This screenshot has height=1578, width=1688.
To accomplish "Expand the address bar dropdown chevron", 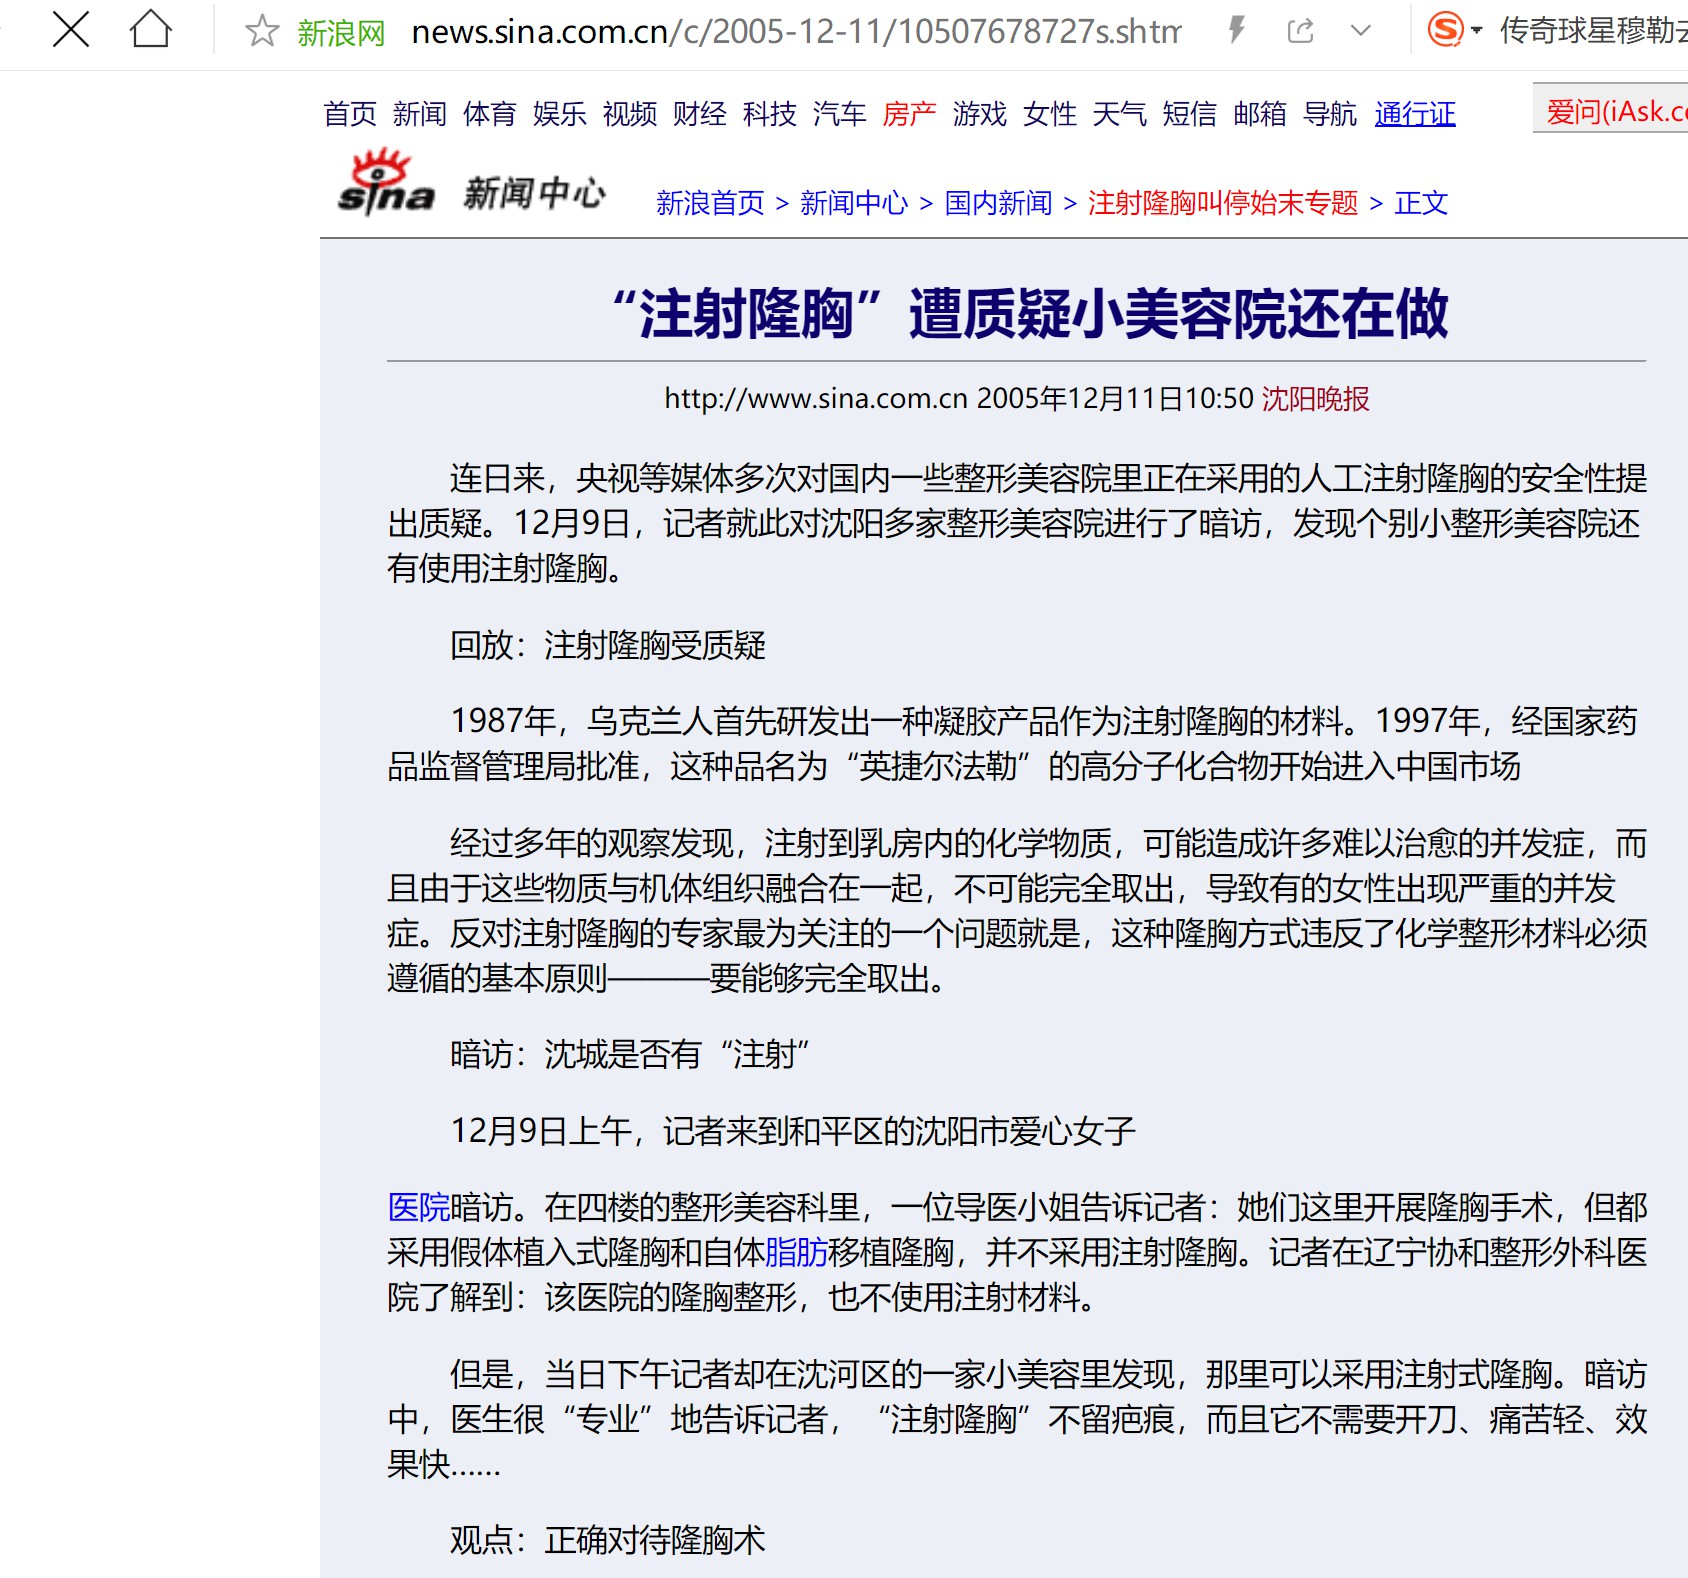I will pyautogui.click(x=1360, y=31).
